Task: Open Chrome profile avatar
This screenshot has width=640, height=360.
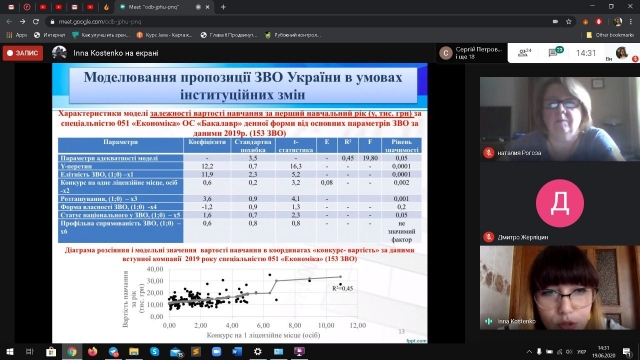Action: tap(618, 21)
